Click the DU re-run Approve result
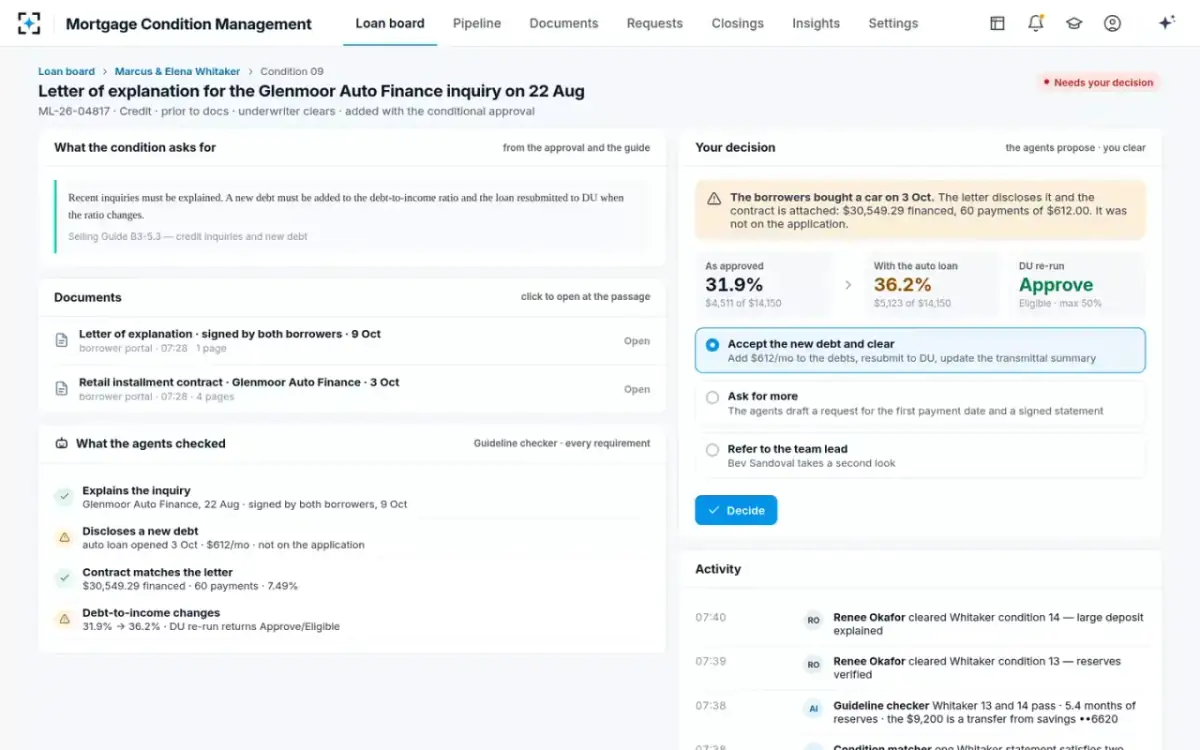The height and width of the screenshot is (750, 1200). [1056, 285]
